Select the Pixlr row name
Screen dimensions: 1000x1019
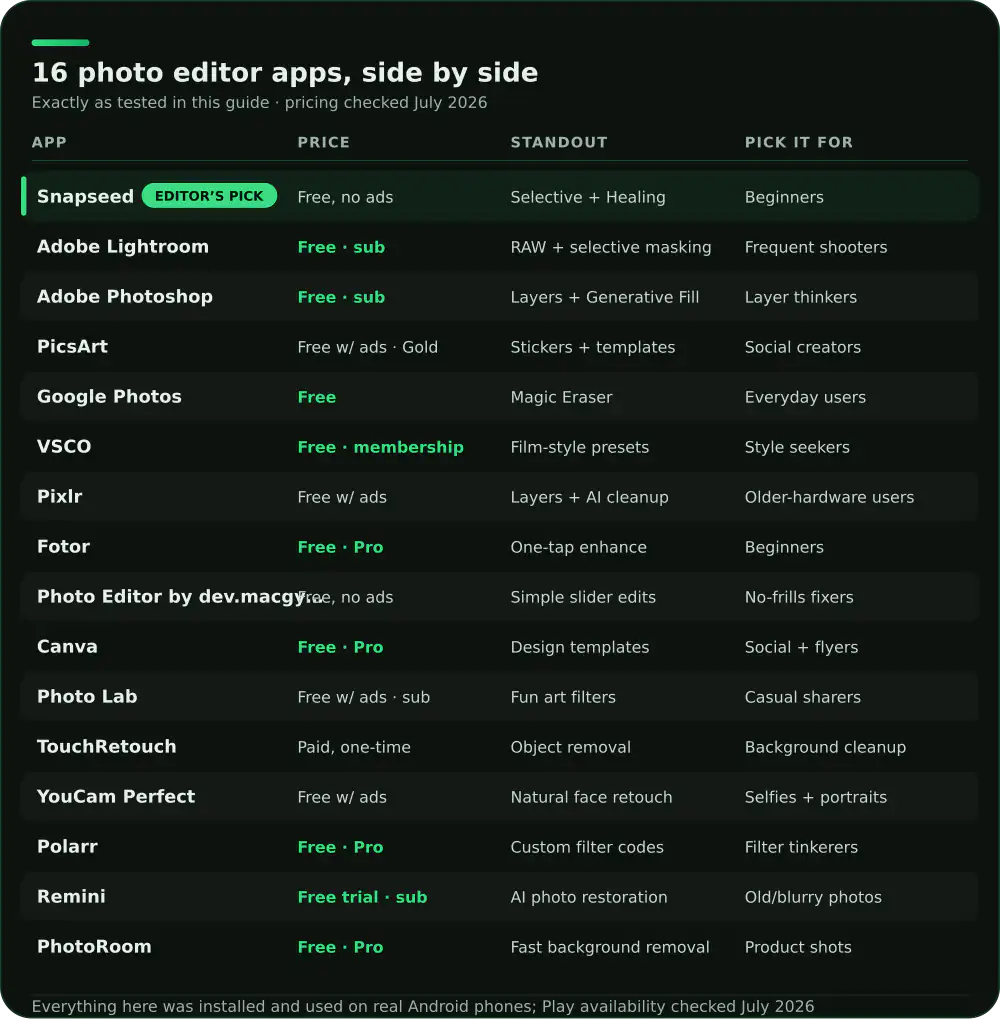coord(60,497)
